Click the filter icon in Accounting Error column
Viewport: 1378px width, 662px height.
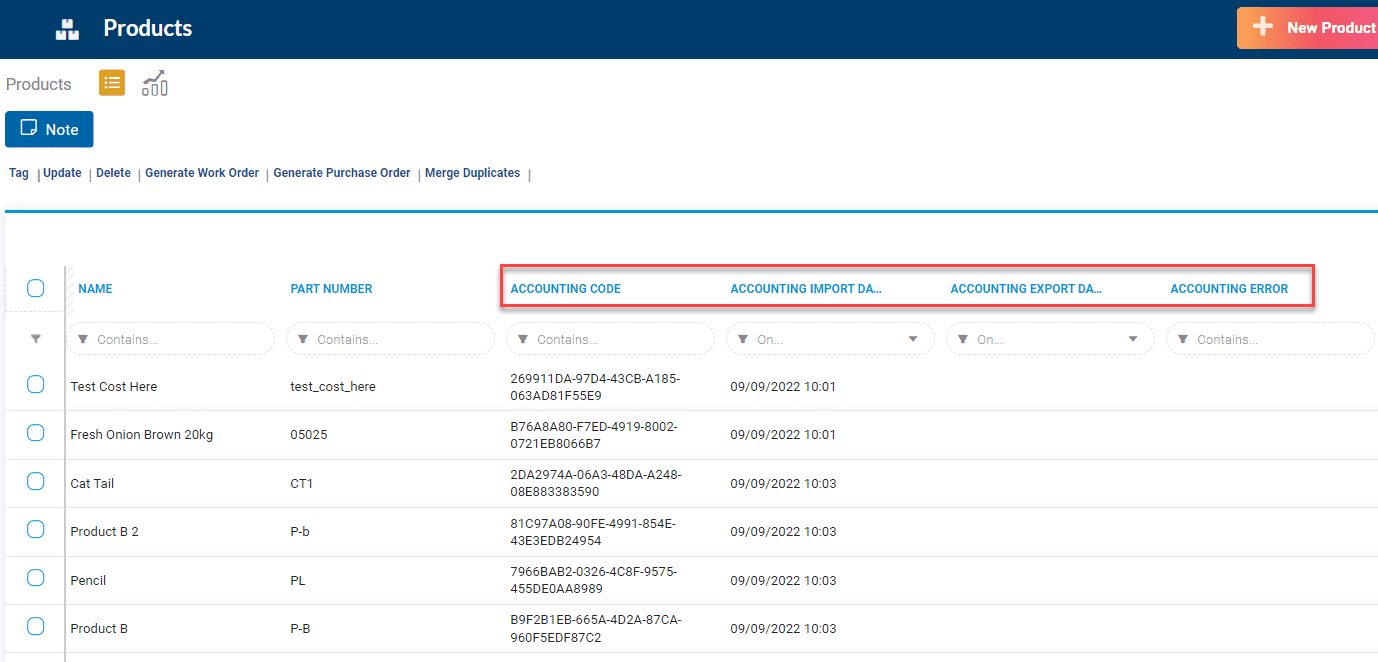[1183, 339]
